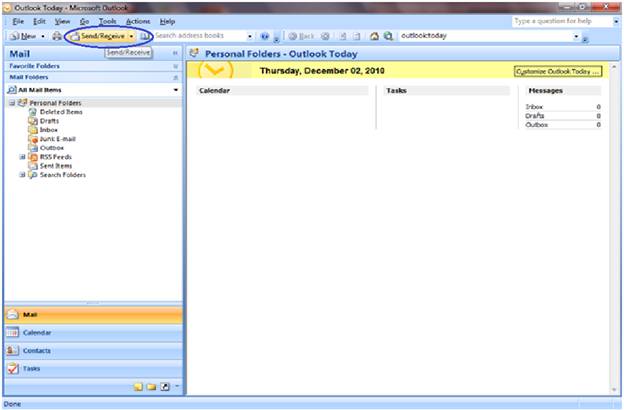
Task: Click the blue Help question mark icon
Action: point(265,36)
